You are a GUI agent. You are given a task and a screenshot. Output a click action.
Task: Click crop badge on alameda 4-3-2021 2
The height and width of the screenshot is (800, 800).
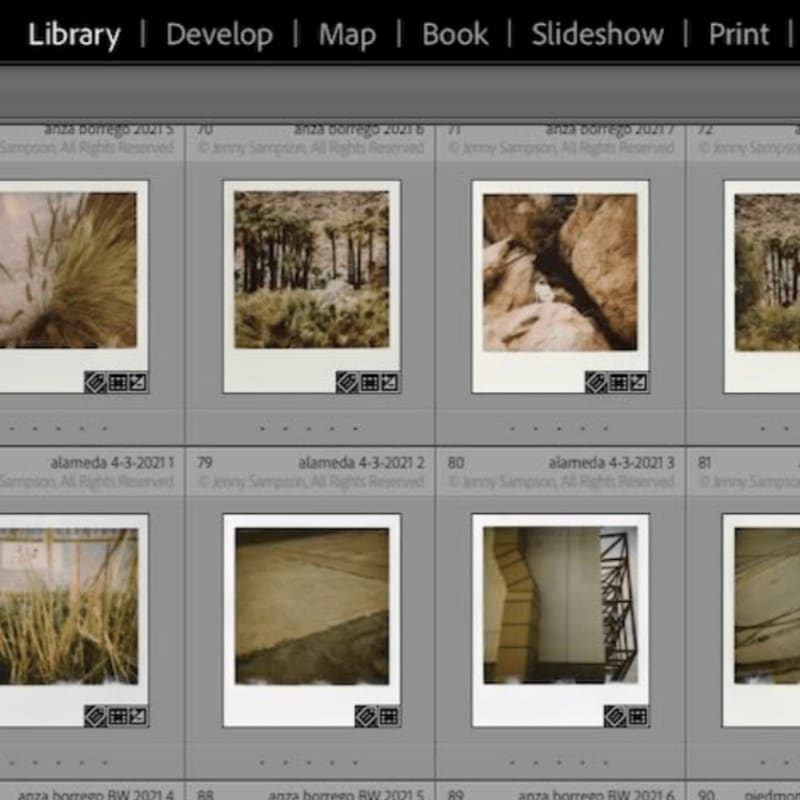388,716
